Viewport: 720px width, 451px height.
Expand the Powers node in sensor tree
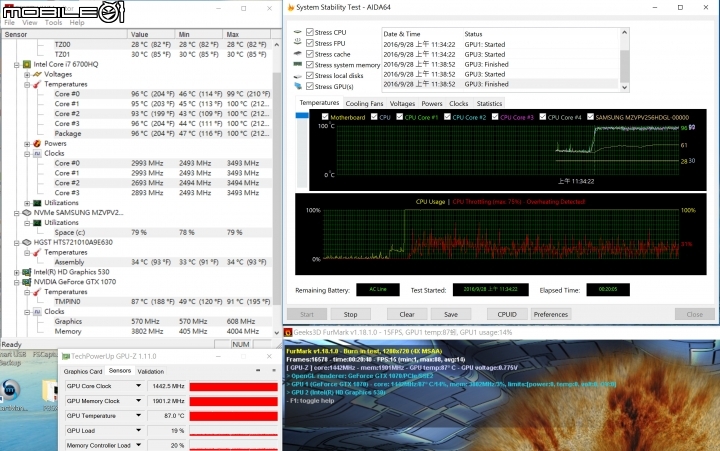tap(27, 144)
